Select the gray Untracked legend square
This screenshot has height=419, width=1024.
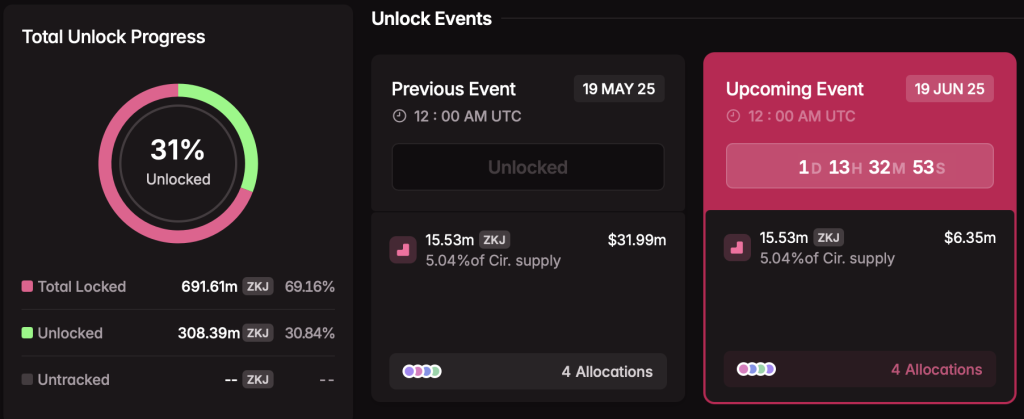27,379
